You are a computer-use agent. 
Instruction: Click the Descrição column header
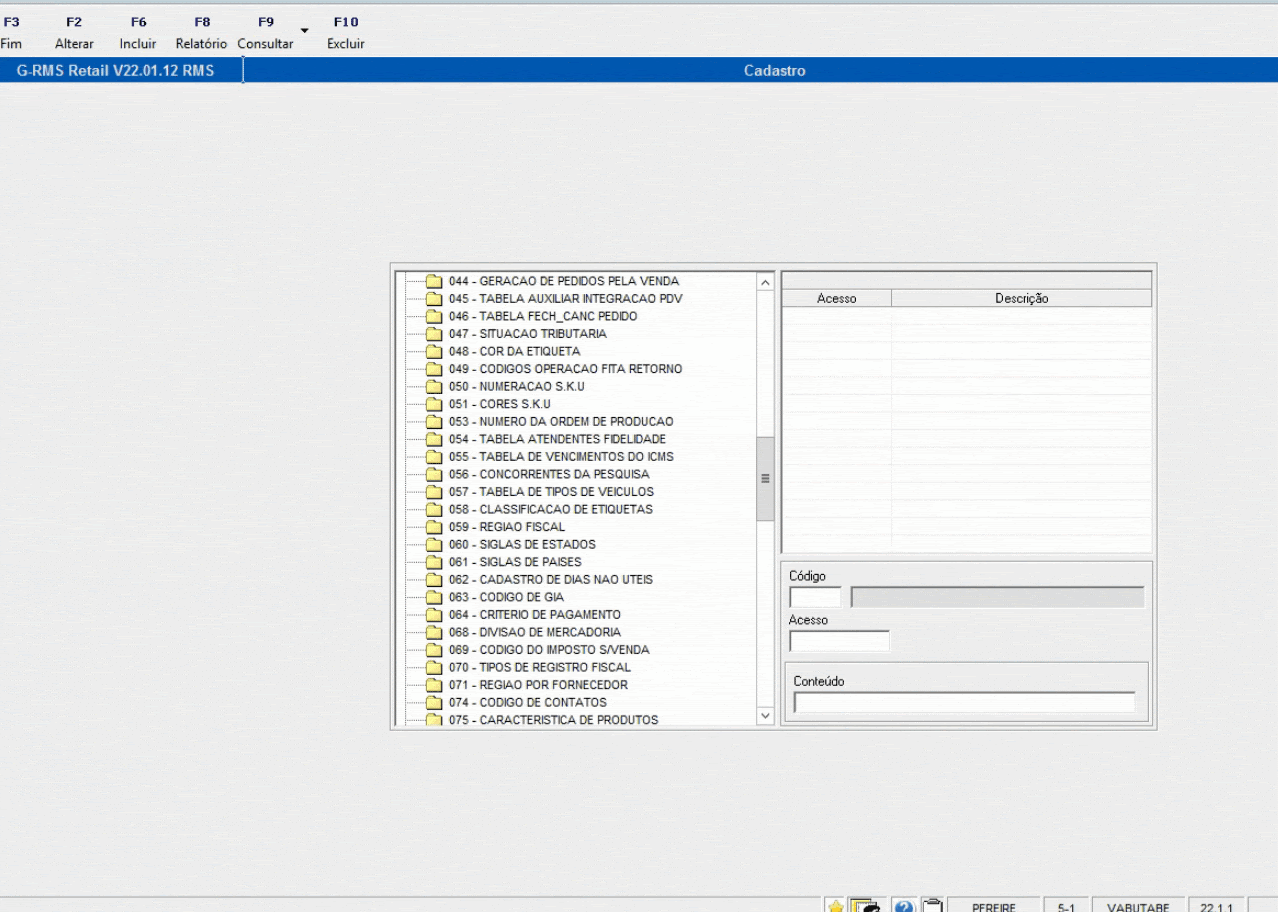(x=1021, y=298)
